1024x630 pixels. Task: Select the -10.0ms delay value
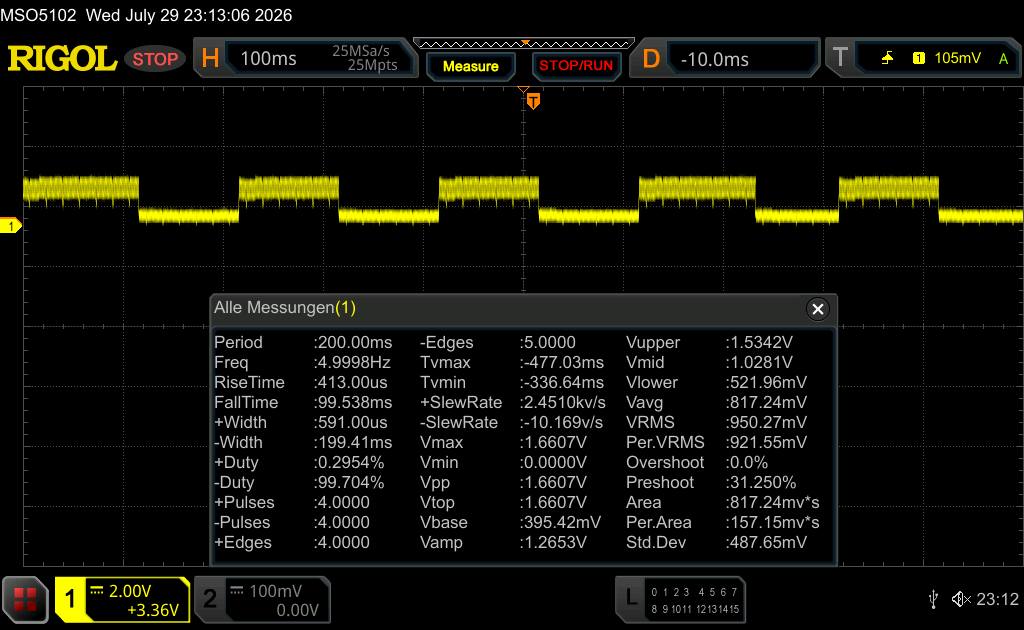click(714, 59)
